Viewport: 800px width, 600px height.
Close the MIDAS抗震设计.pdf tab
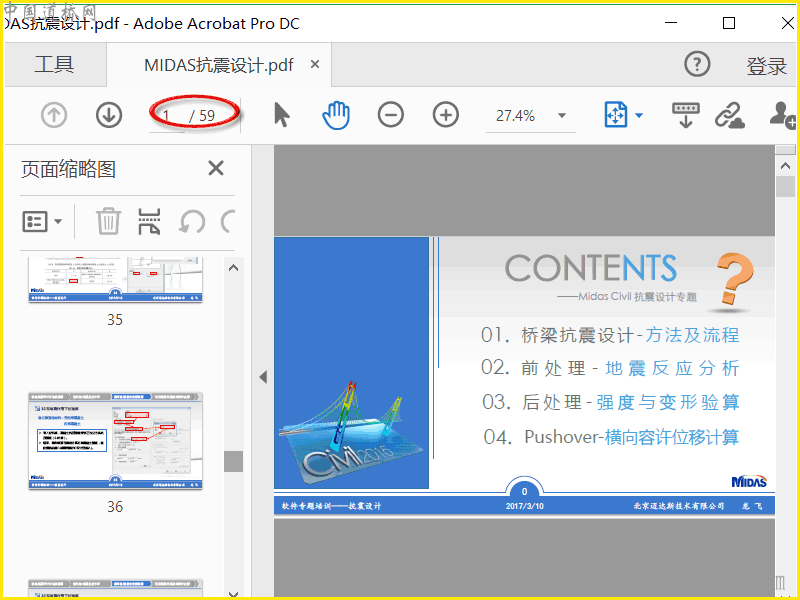point(315,64)
